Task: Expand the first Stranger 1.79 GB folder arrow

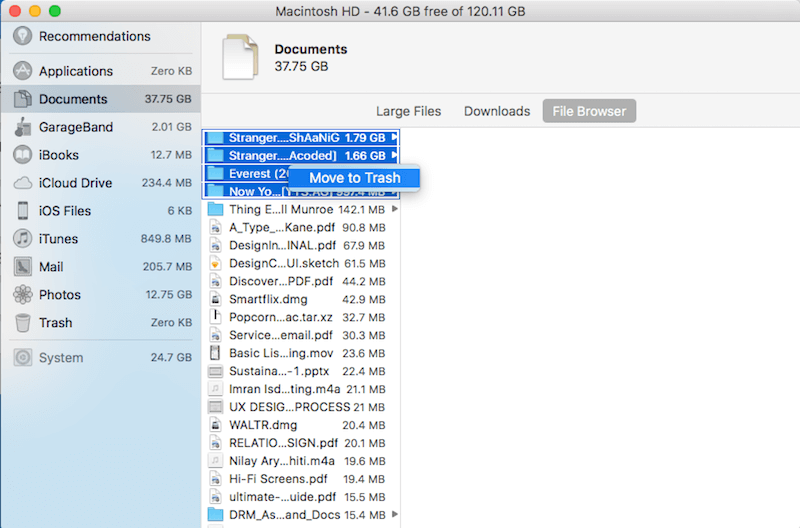Action: coord(395,137)
